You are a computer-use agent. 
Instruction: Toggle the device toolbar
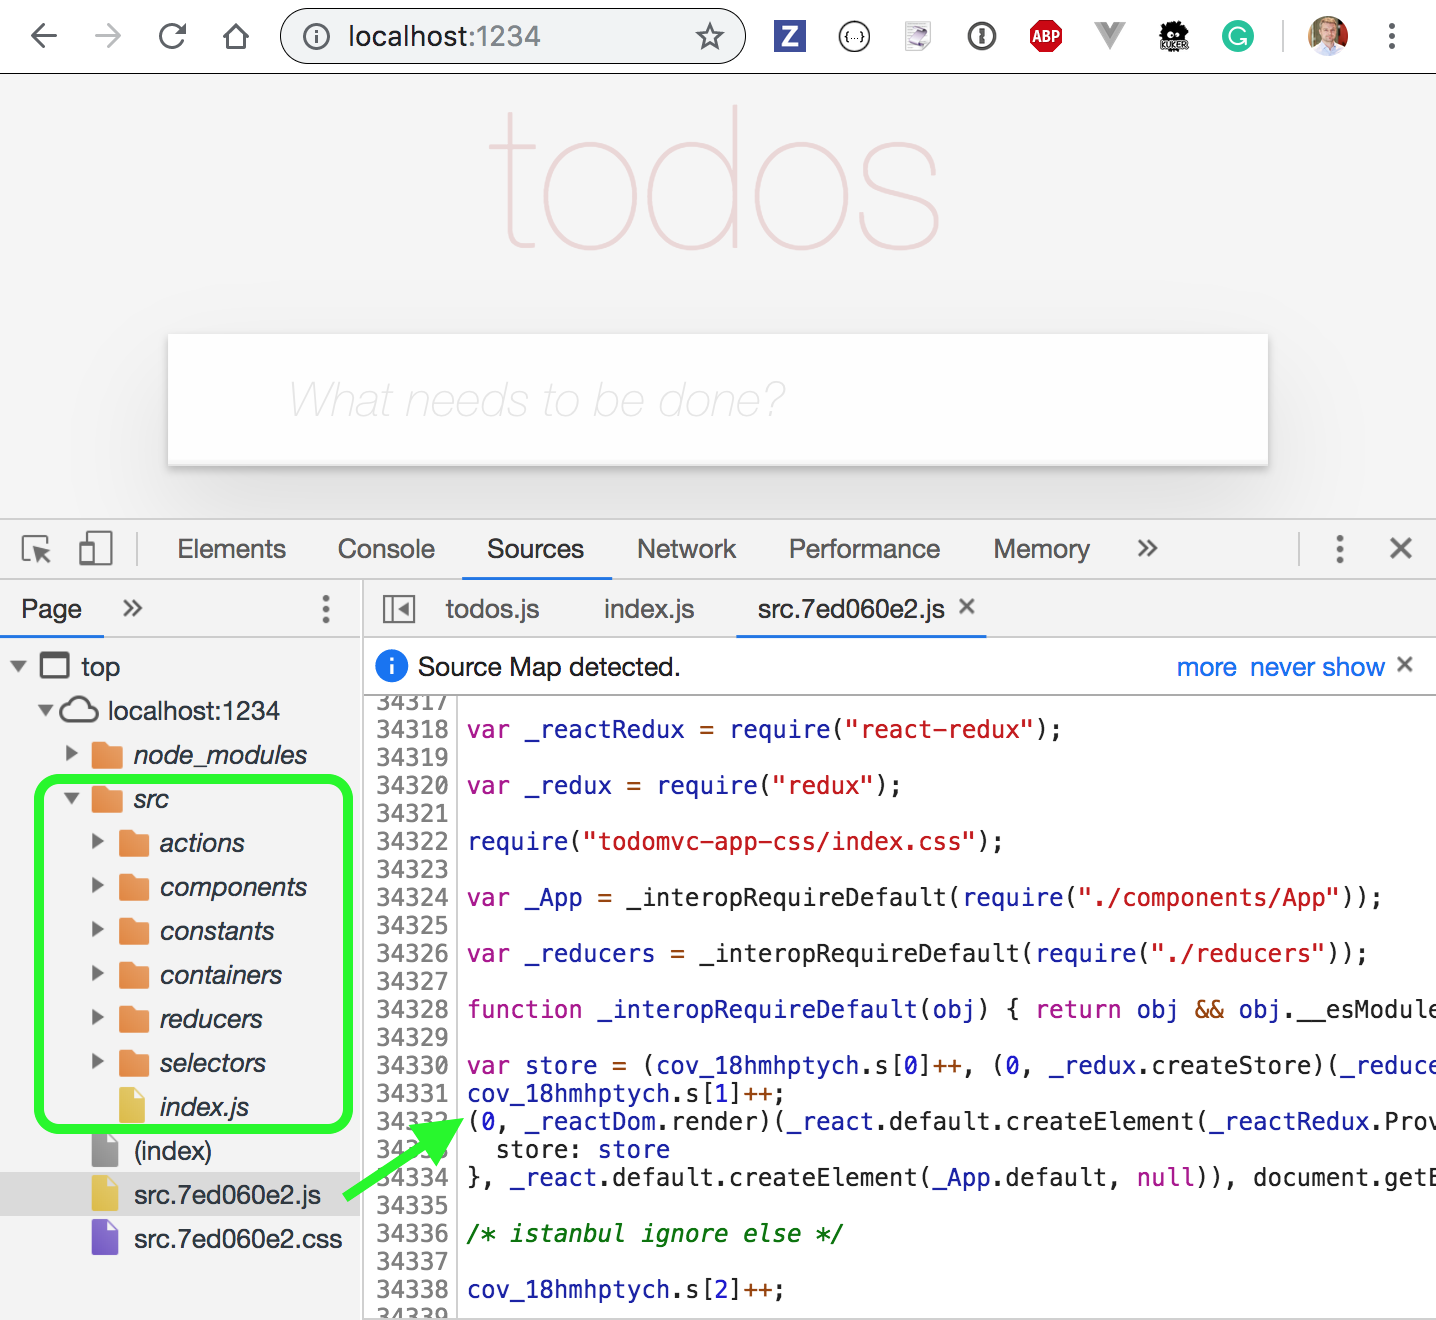click(x=95, y=548)
